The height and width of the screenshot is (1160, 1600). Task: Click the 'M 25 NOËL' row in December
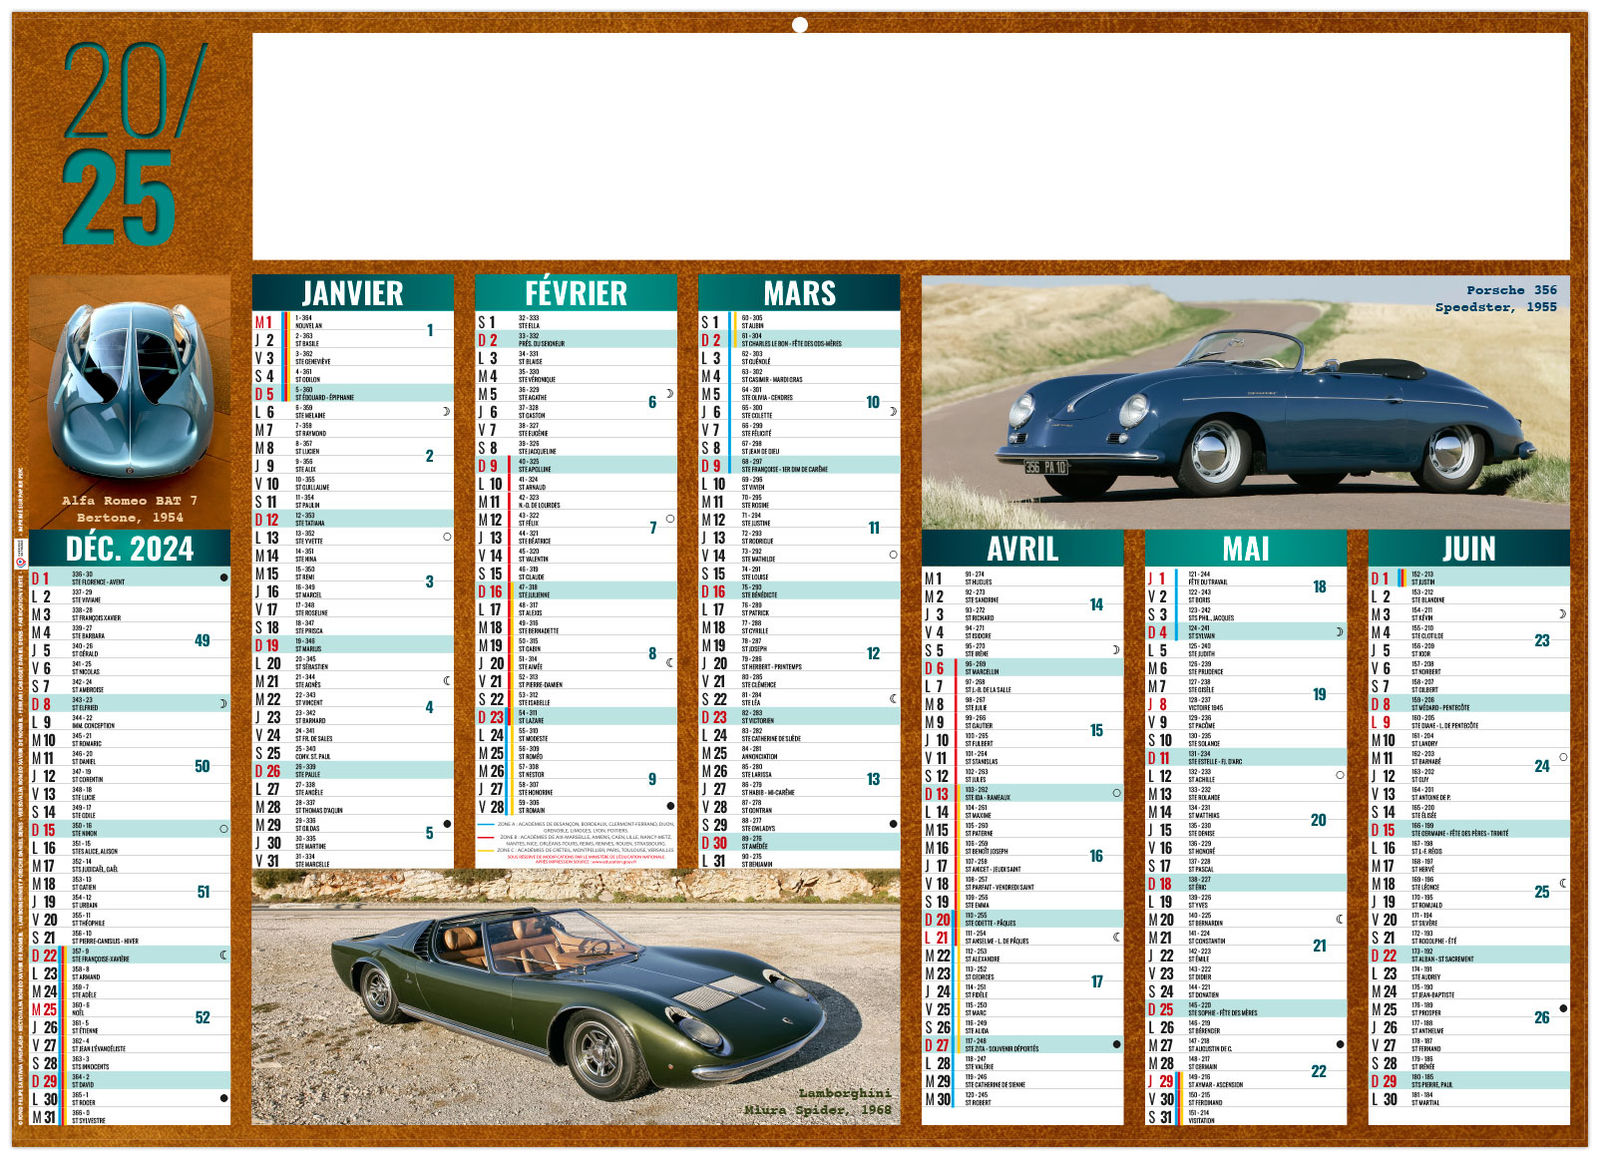point(130,1009)
